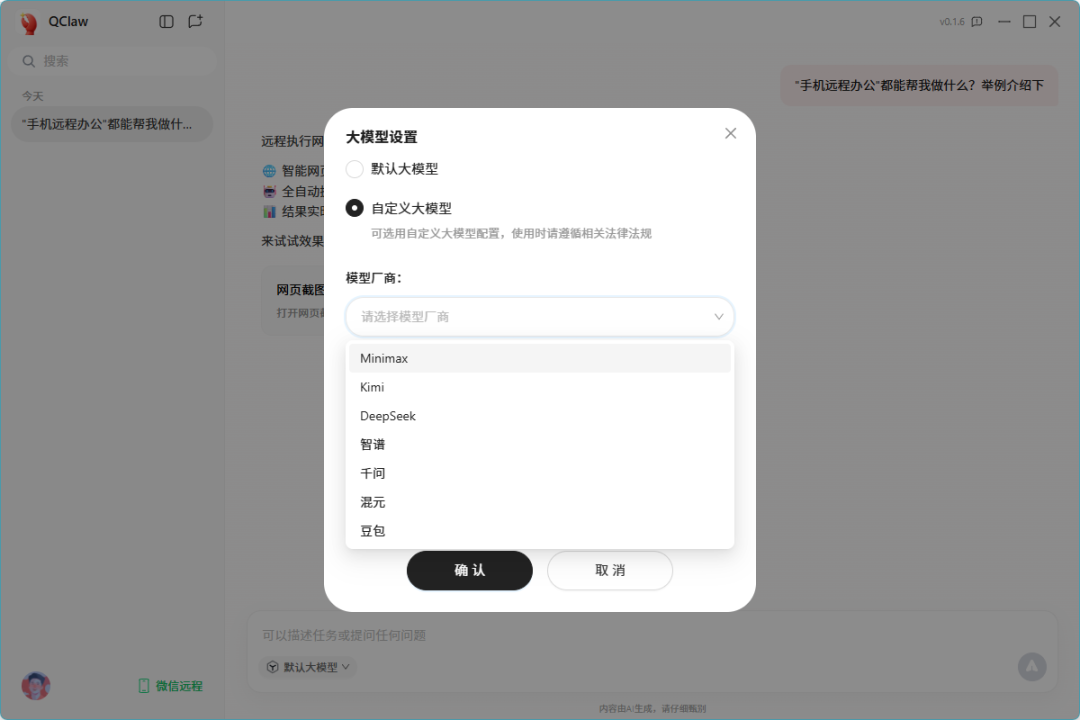Click the robot icon beside 全自动

[268, 191]
